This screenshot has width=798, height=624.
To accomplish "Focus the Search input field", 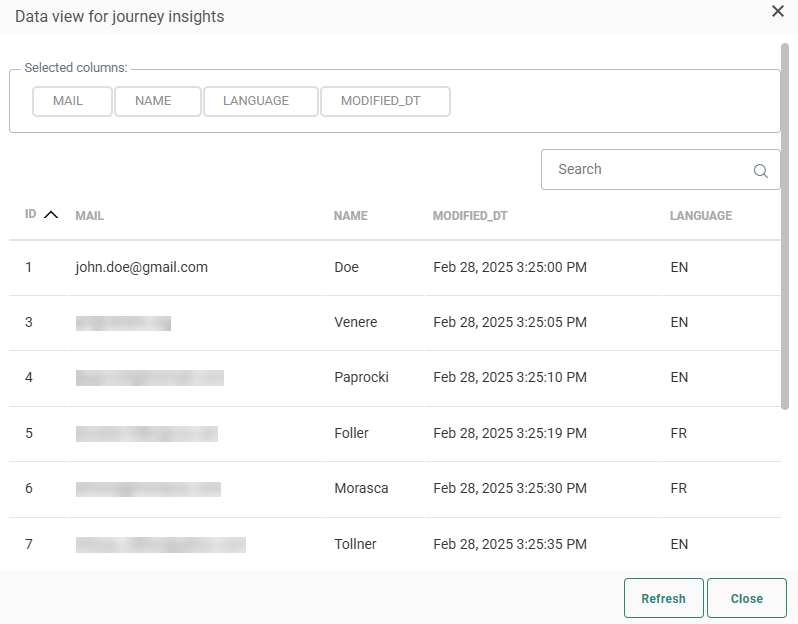I will pos(645,170).
